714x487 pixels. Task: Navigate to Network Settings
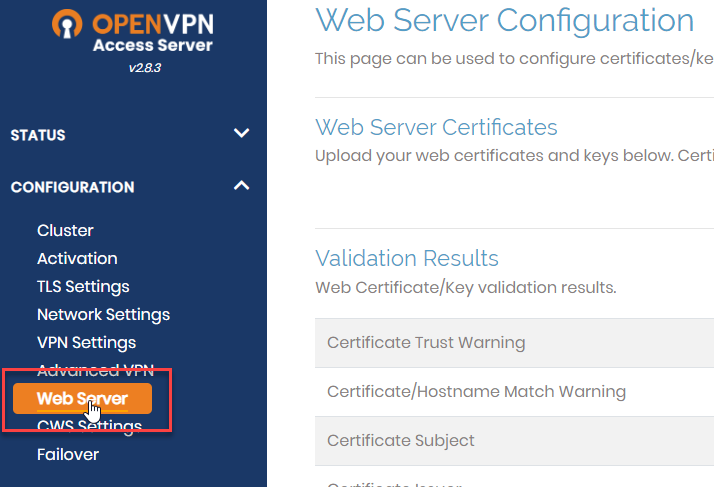pos(103,315)
